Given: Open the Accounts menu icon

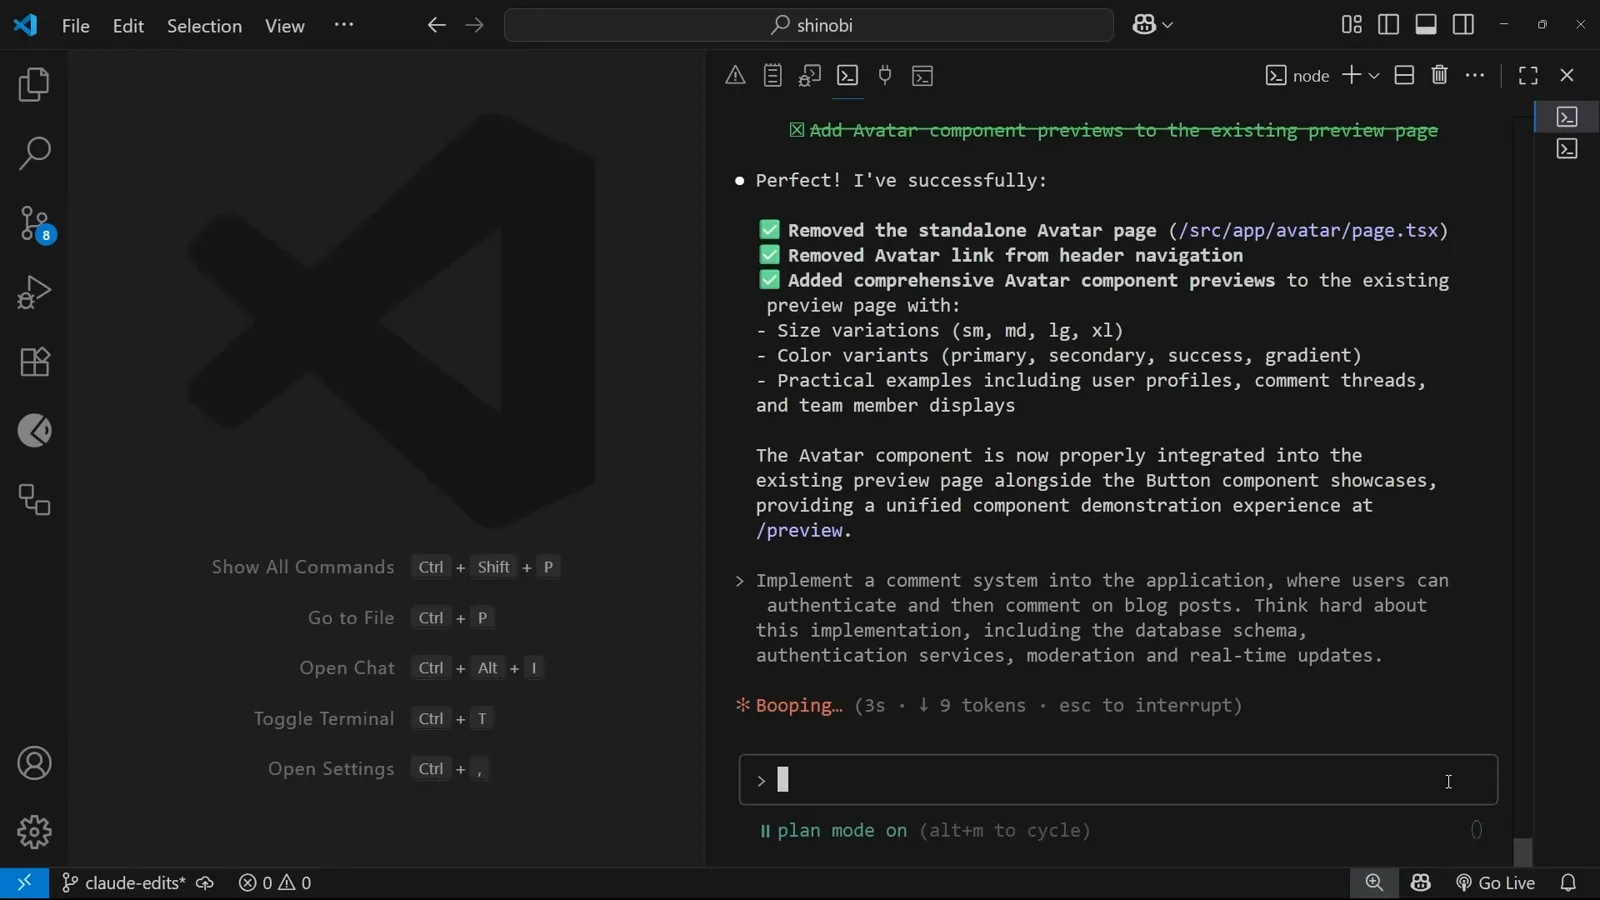Looking at the screenshot, I should coord(34,764).
